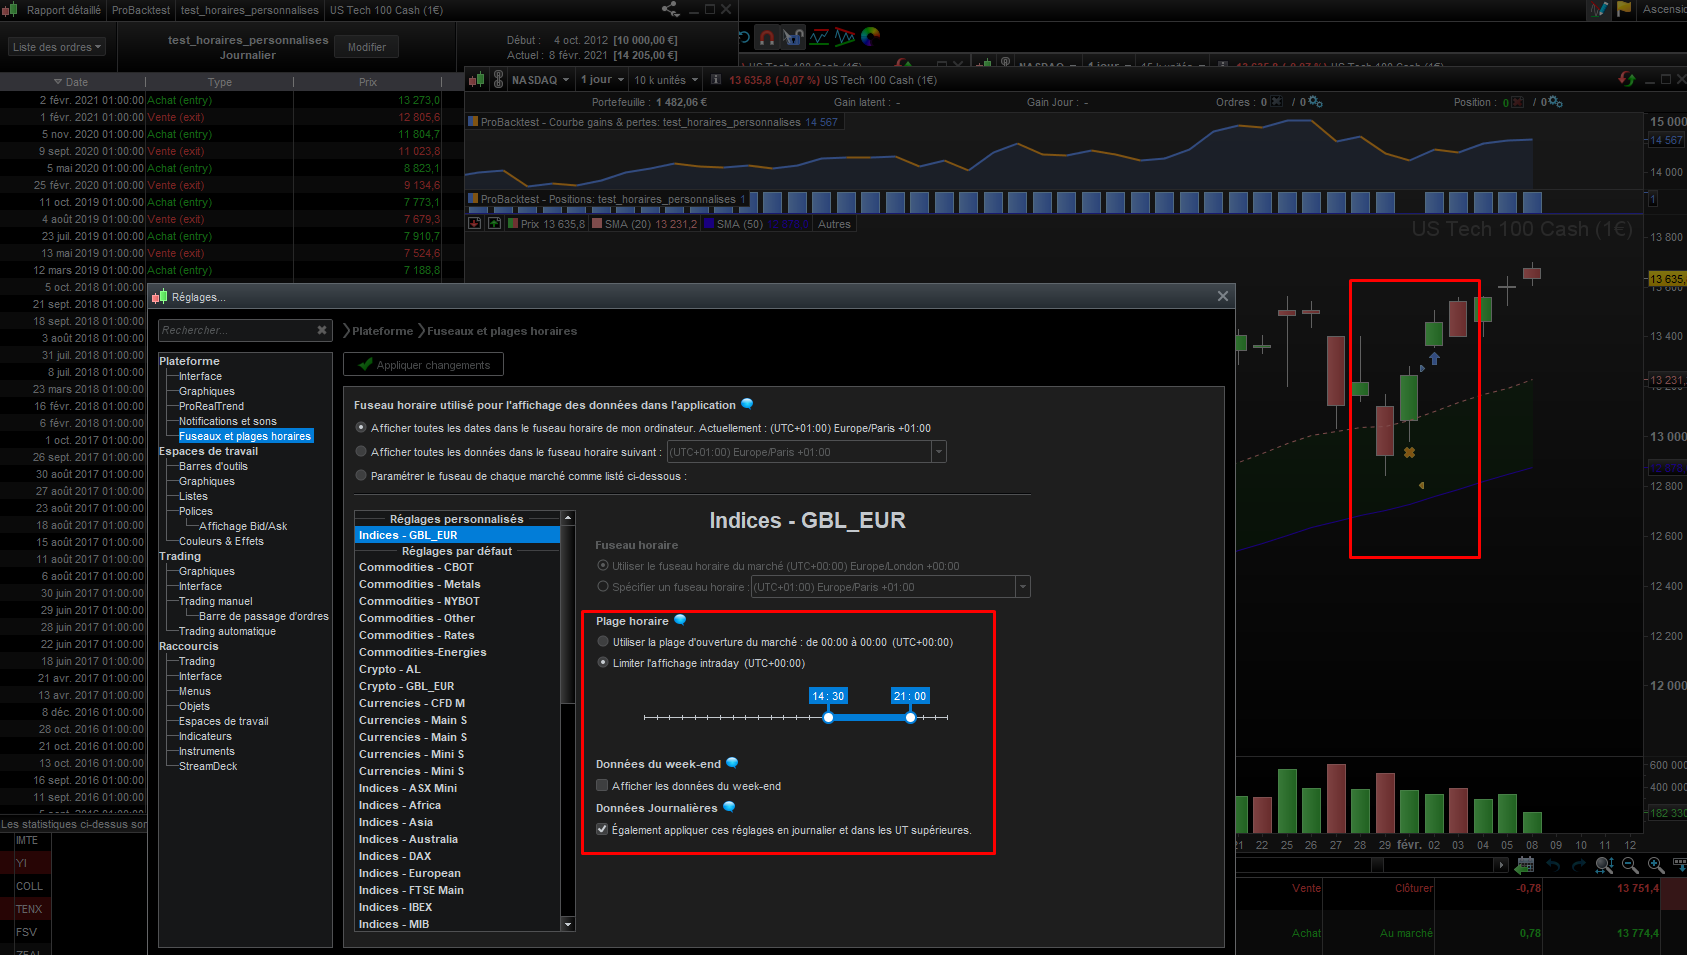This screenshot has height=955, width=1687.
Task: Open the '1 jour' timeframe dropdown
Action: 602,80
